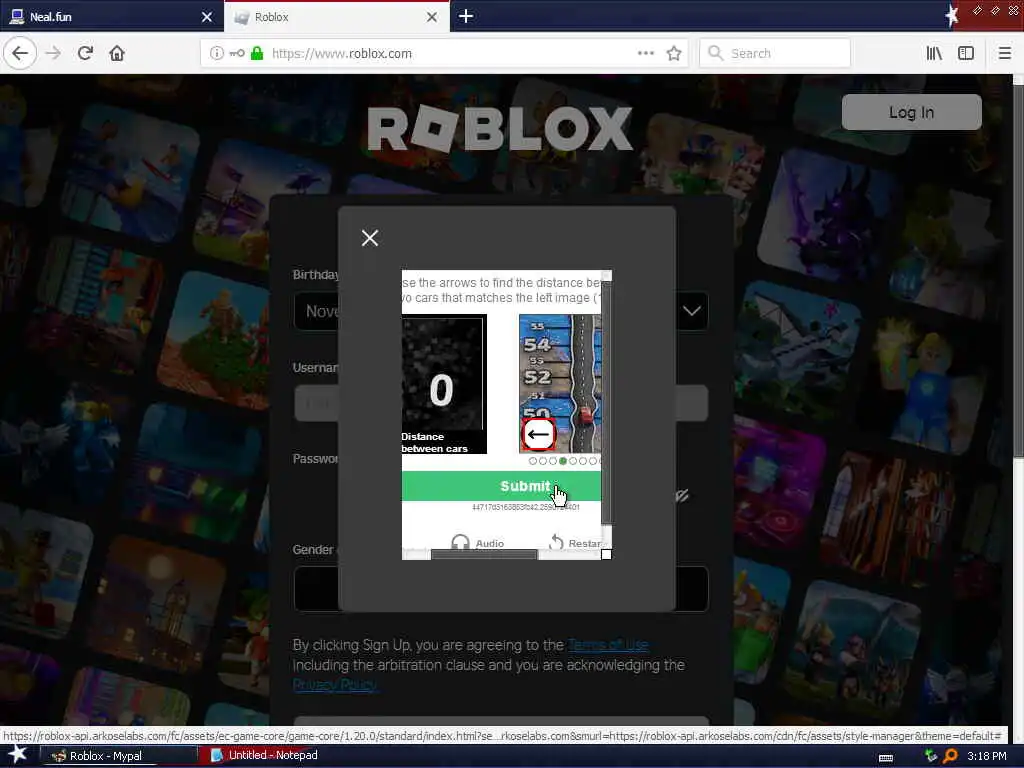Click the road car captcha image
This screenshot has width=1024, height=768.
(560, 383)
